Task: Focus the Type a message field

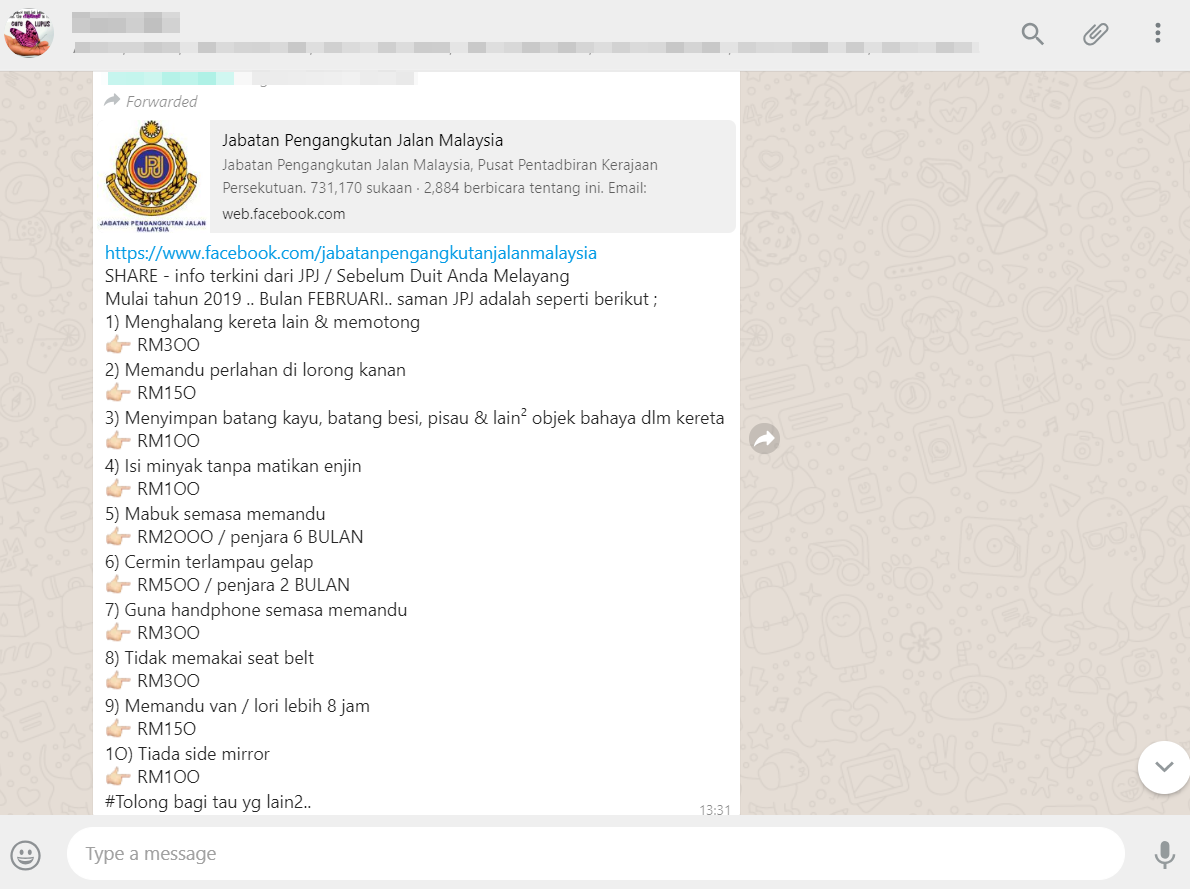Action: pos(596,853)
